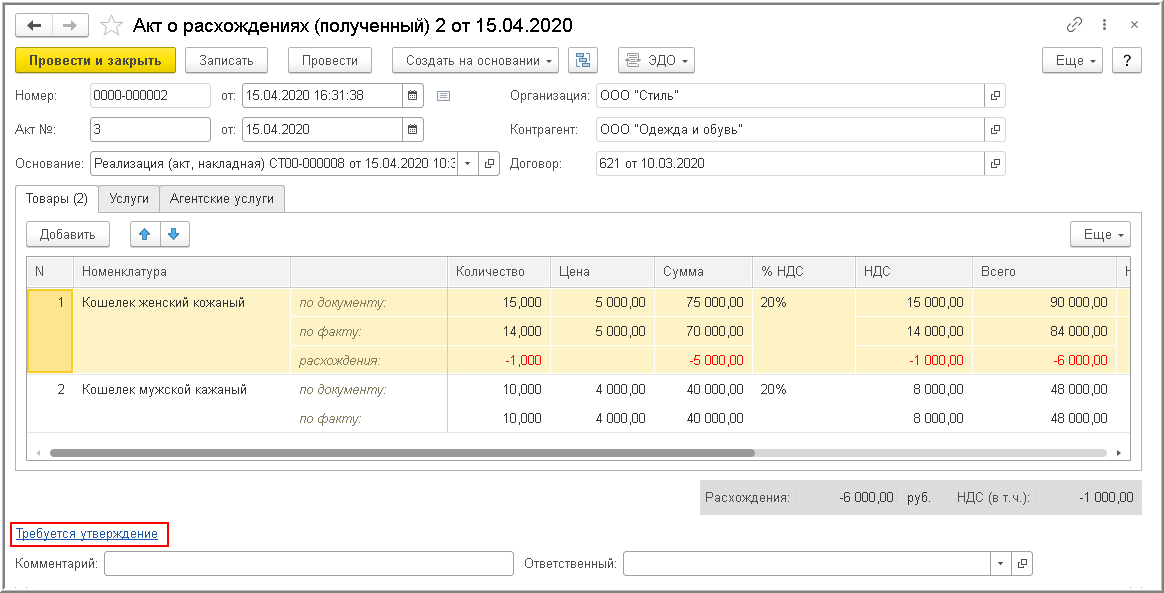Image resolution: width=1164 pixels, height=593 pixels.
Task: Open calendar picker for document date
Action: (412, 96)
